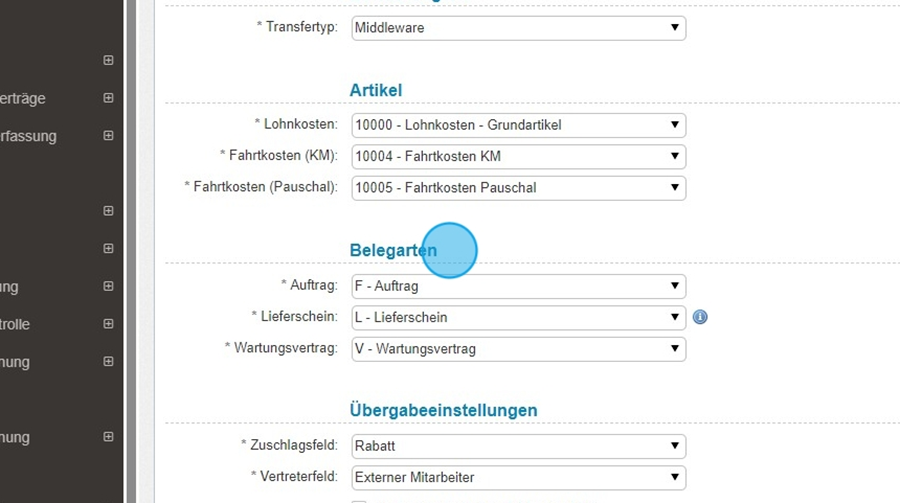Open the Lieferschein document type dropdown

point(518,317)
